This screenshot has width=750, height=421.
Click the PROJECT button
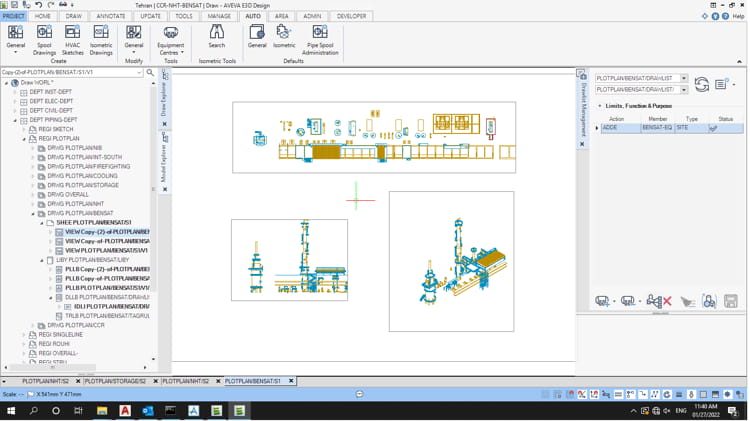pos(13,16)
